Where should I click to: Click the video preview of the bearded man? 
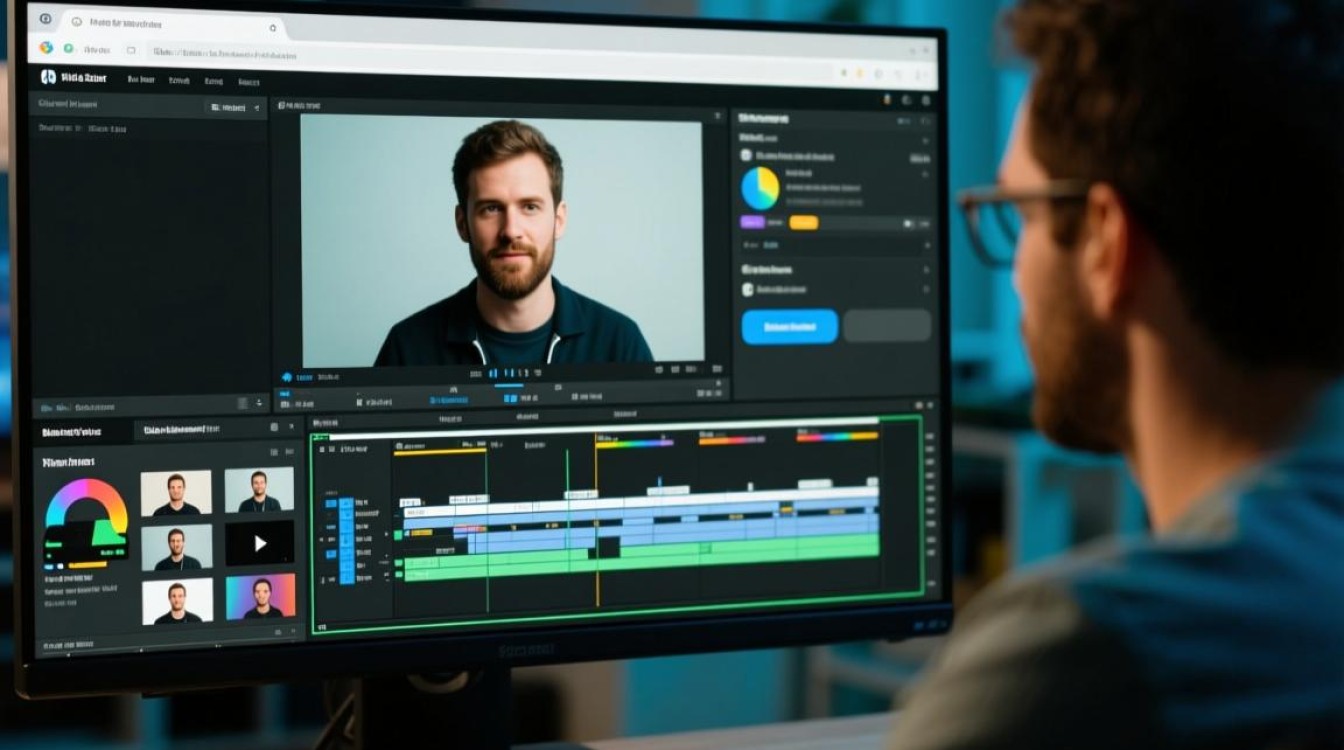tap(502, 240)
